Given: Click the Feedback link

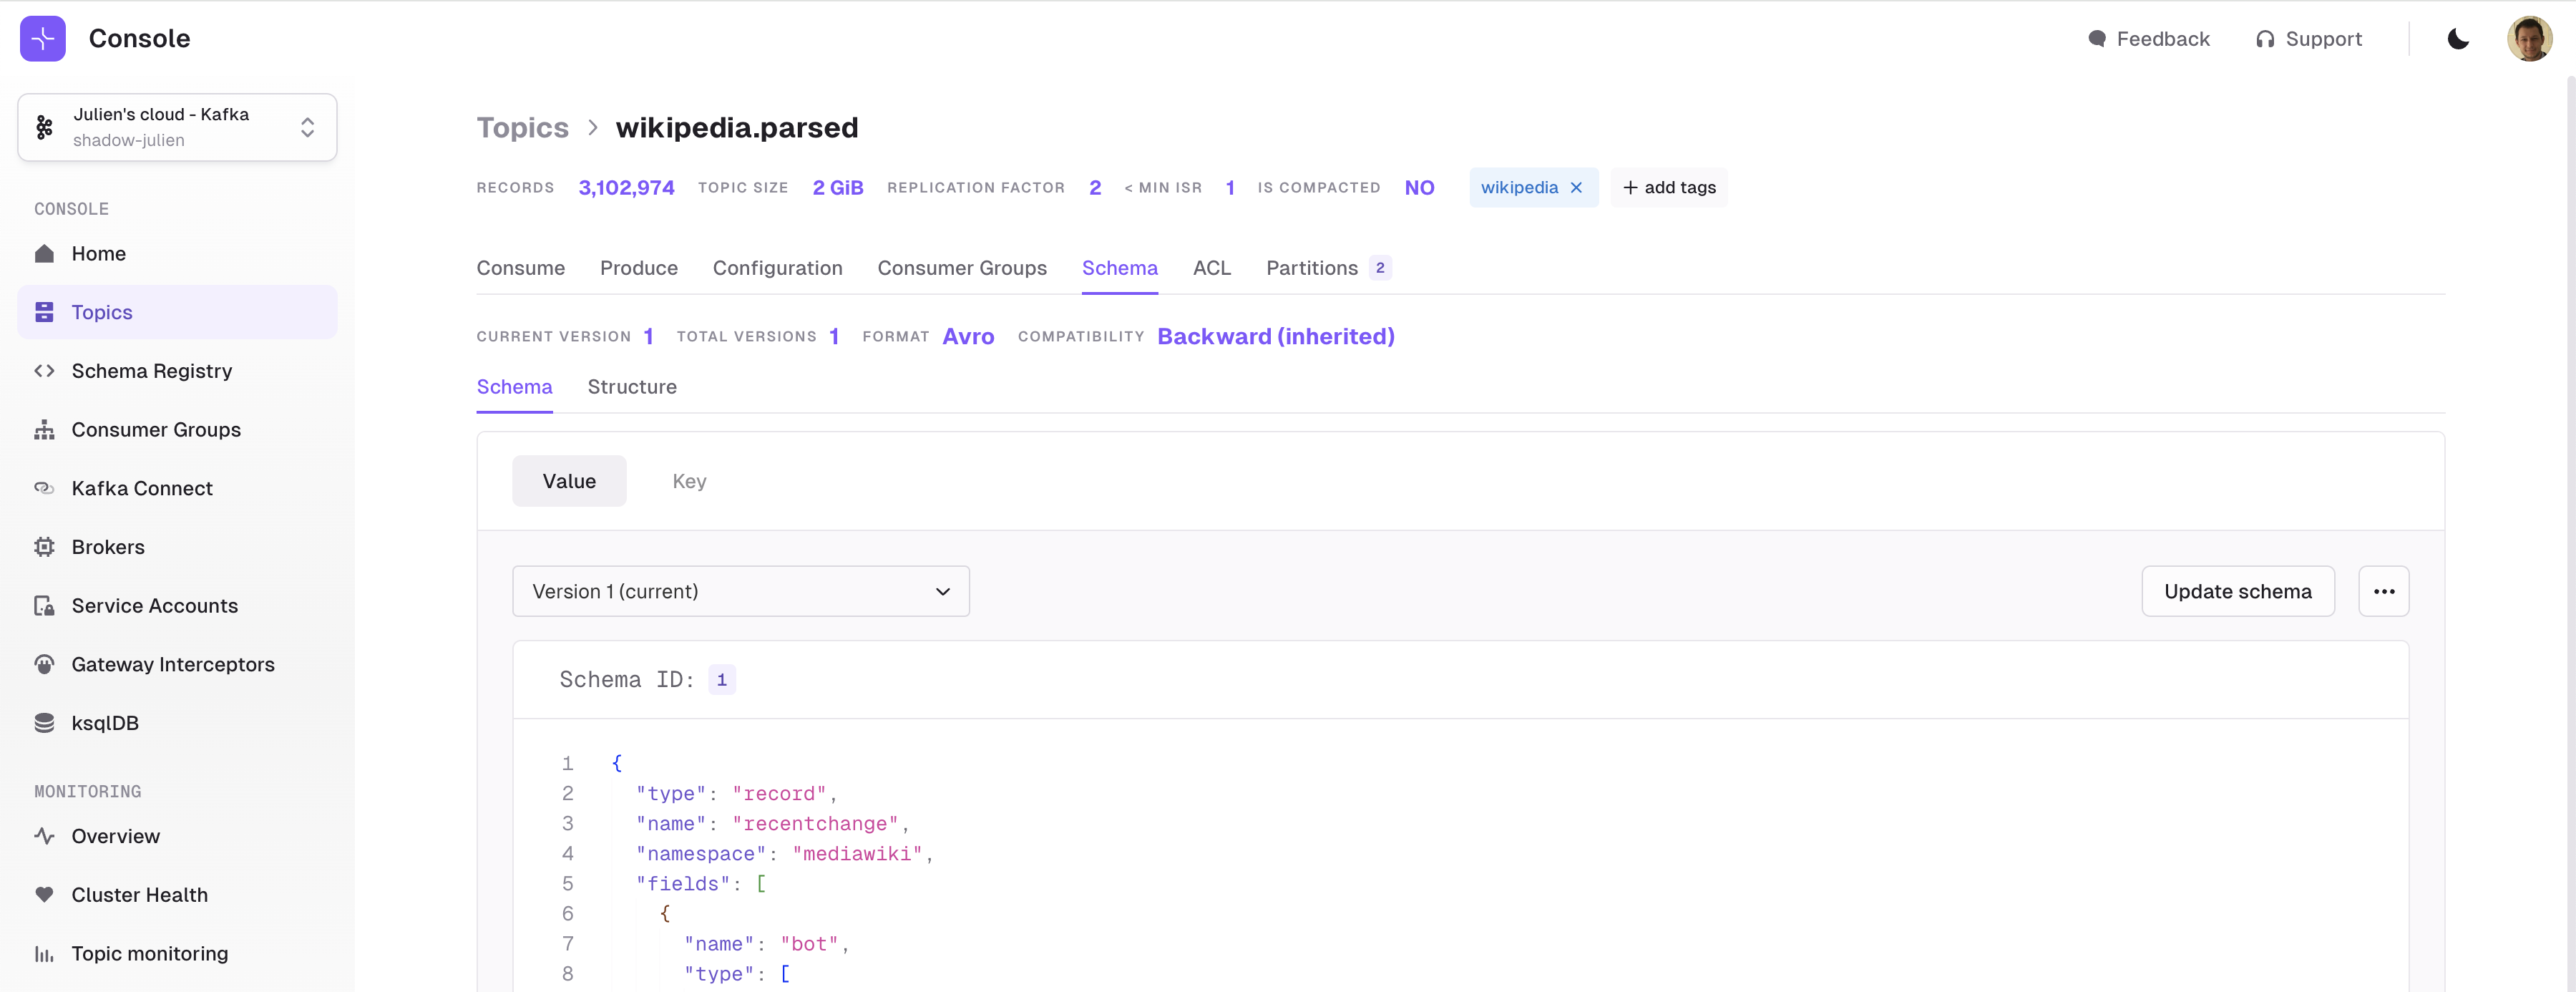Looking at the screenshot, I should (x=2148, y=39).
